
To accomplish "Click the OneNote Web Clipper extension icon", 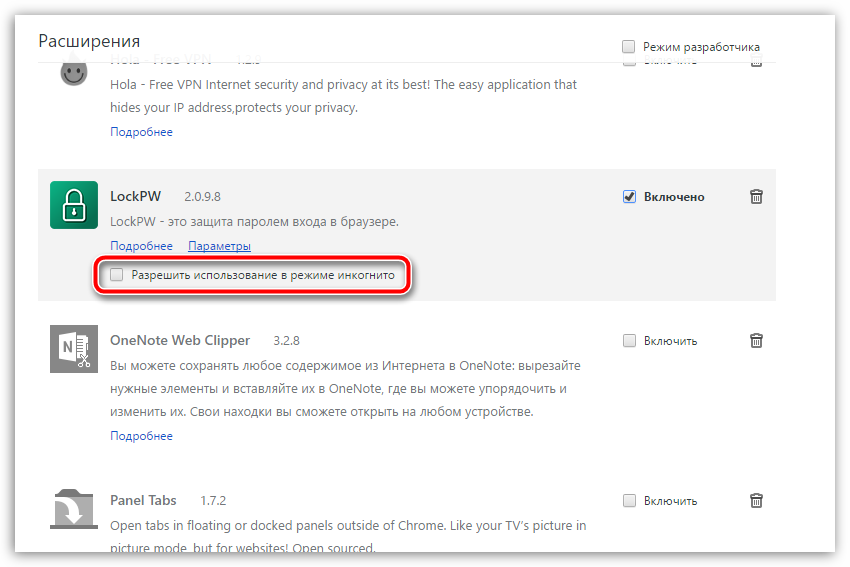I will [x=74, y=349].
